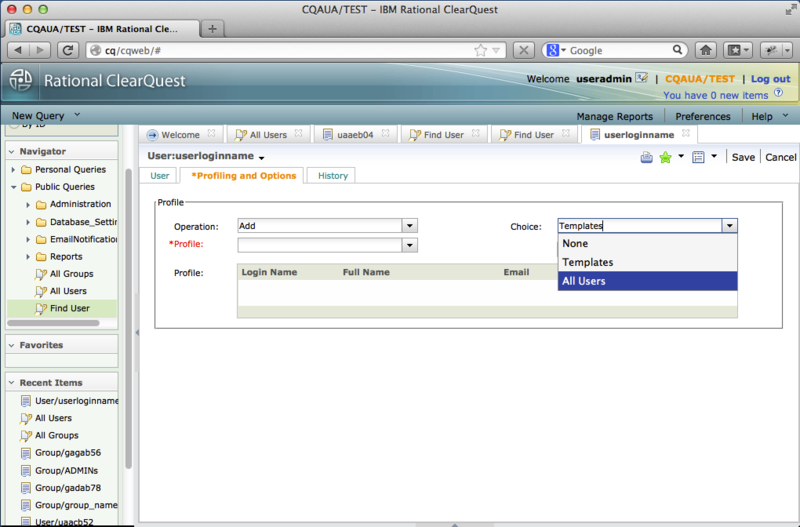Open dropdown next to green star icon
The height and width of the screenshot is (527, 800).
(681, 156)
